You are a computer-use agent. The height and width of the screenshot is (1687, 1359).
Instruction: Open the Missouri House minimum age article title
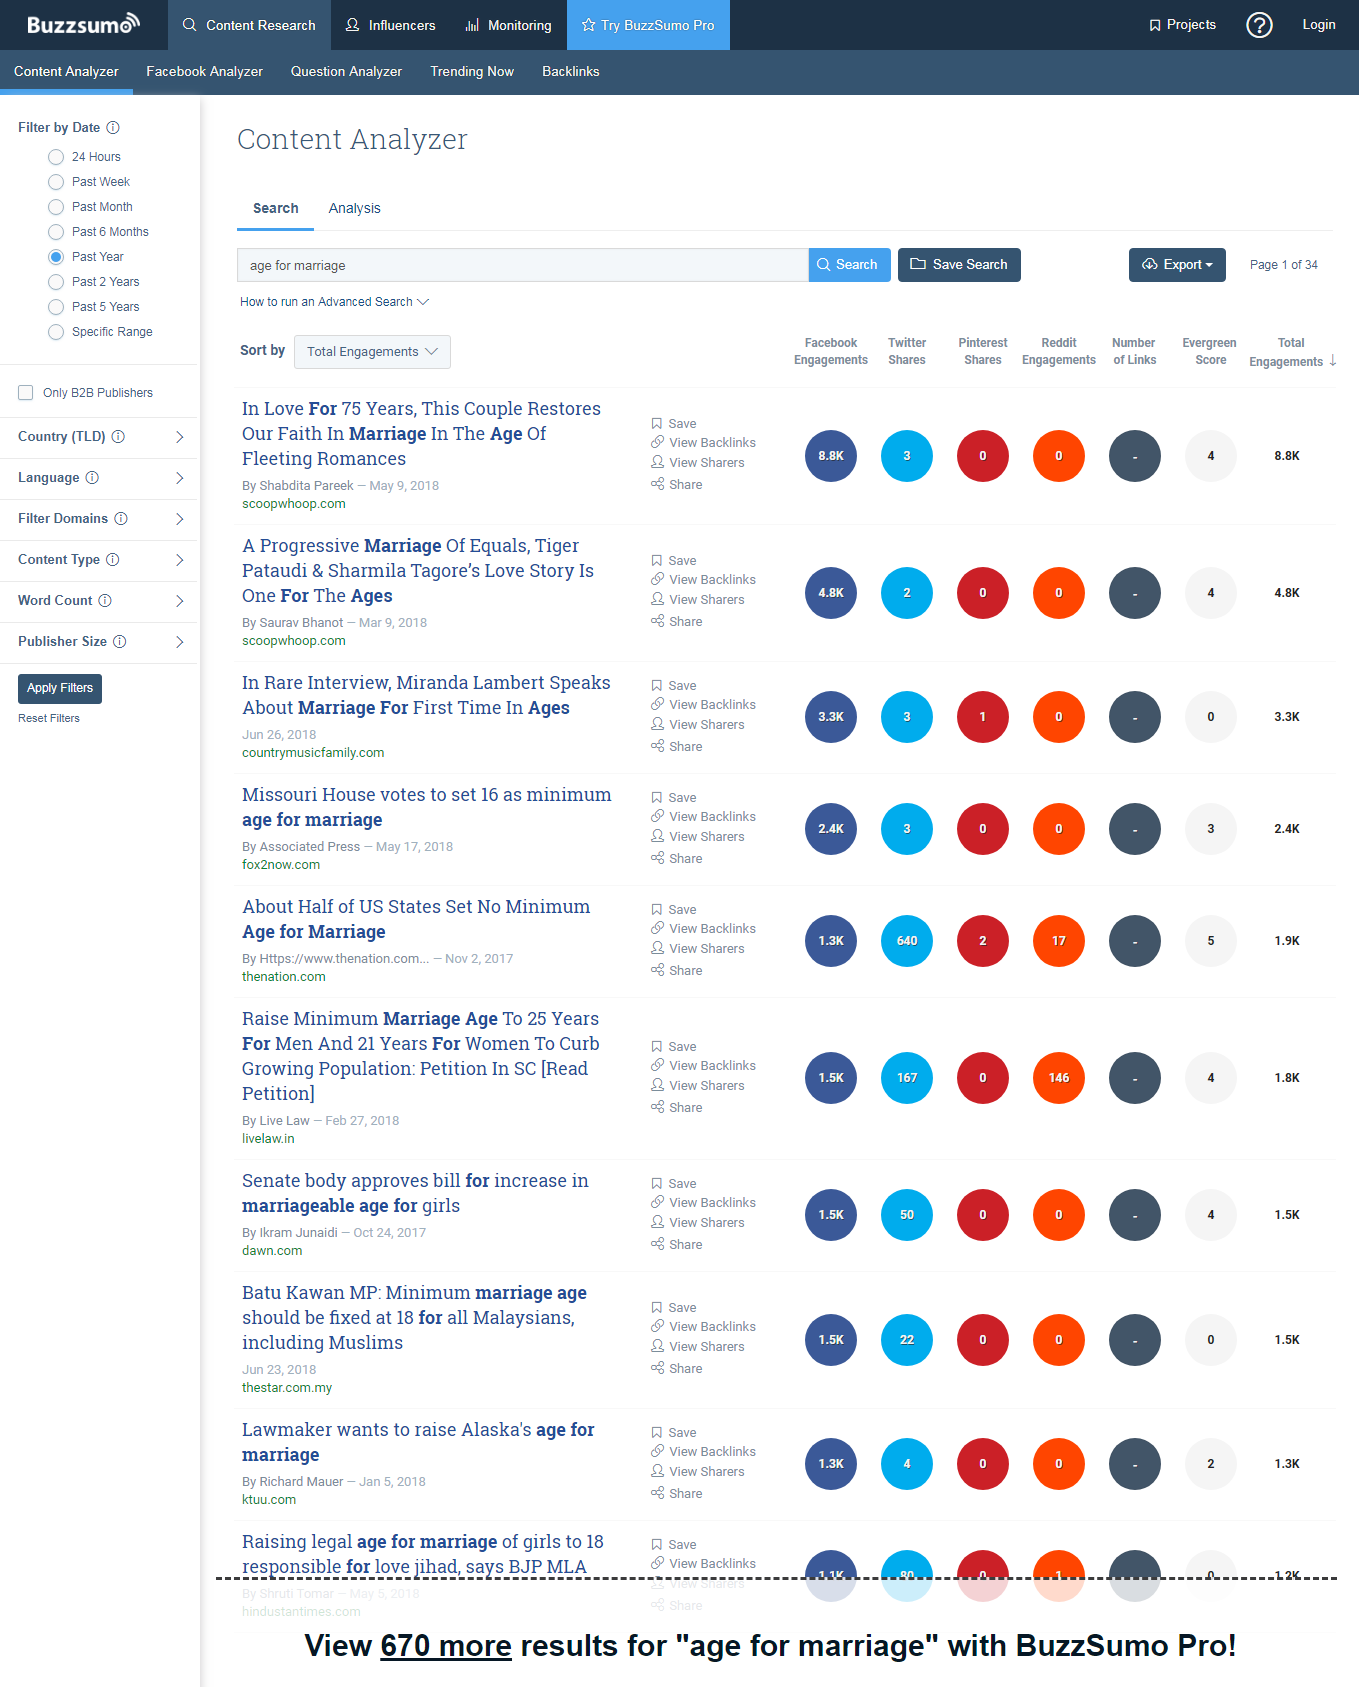[427, 807]
